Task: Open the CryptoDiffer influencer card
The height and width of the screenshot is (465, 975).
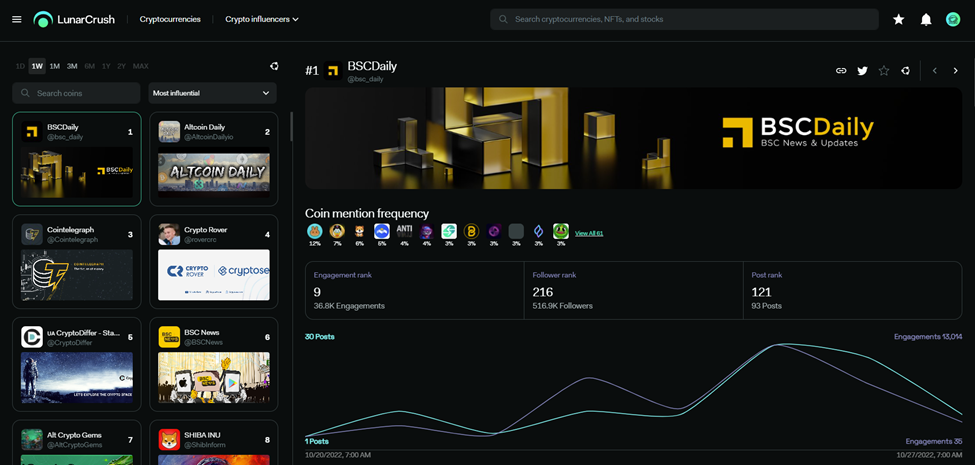Action: [x=76, y=364]
